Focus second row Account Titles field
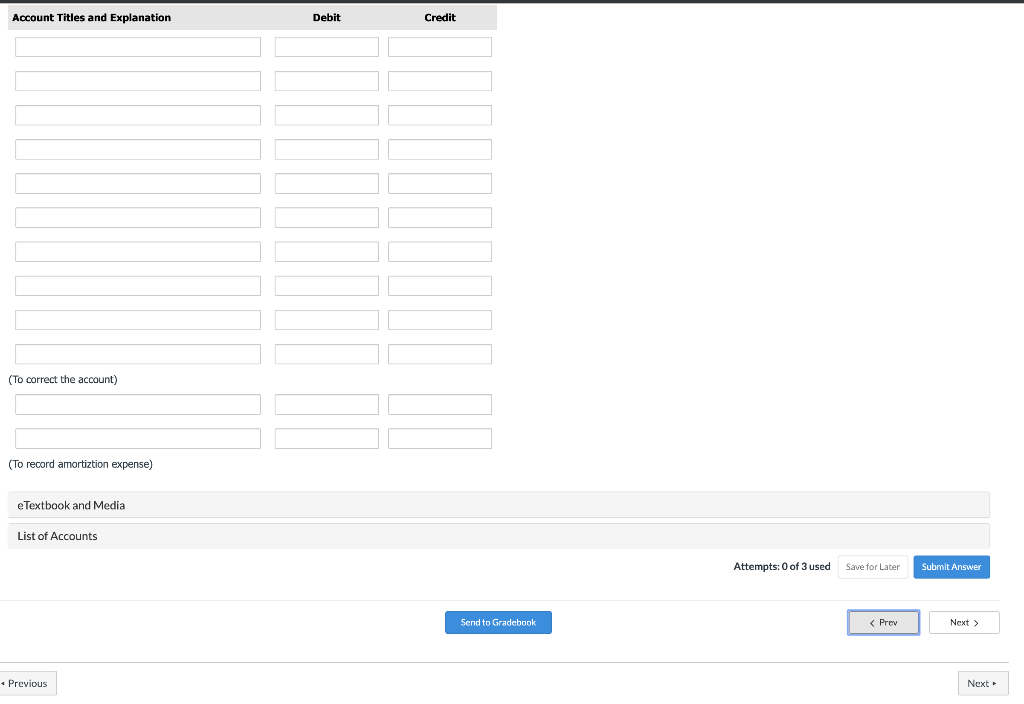Viewport: 1024px width, 704px height. pos(138,81)
